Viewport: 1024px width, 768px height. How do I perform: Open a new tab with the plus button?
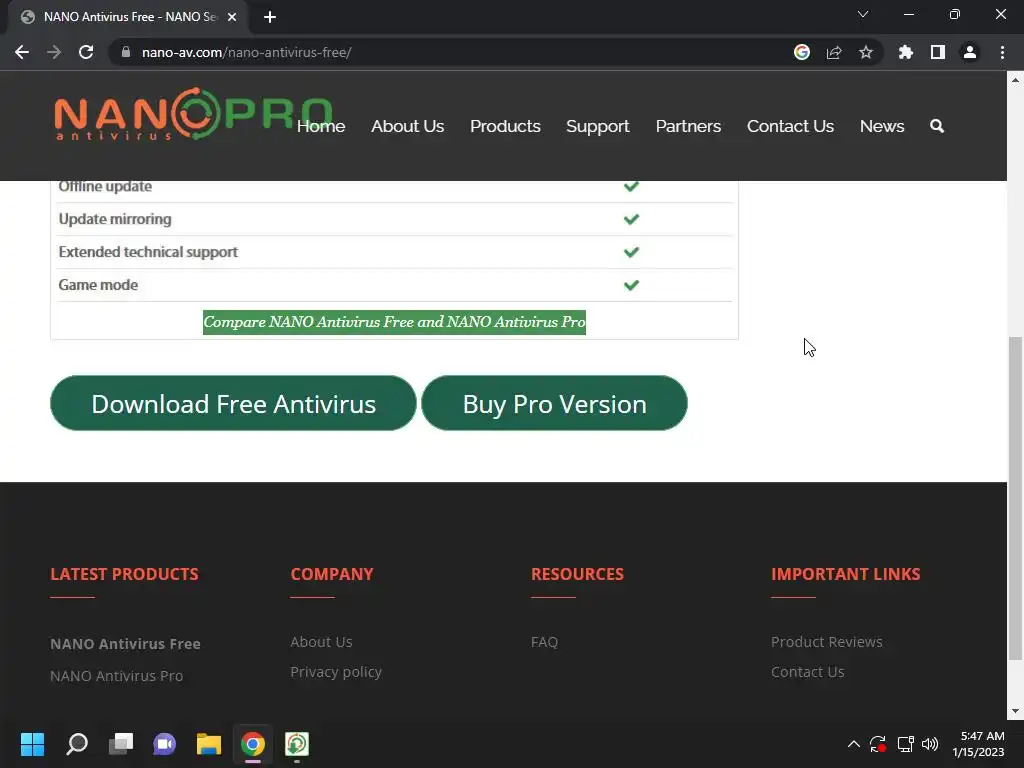pyautogui.click(x=270, y=17)
